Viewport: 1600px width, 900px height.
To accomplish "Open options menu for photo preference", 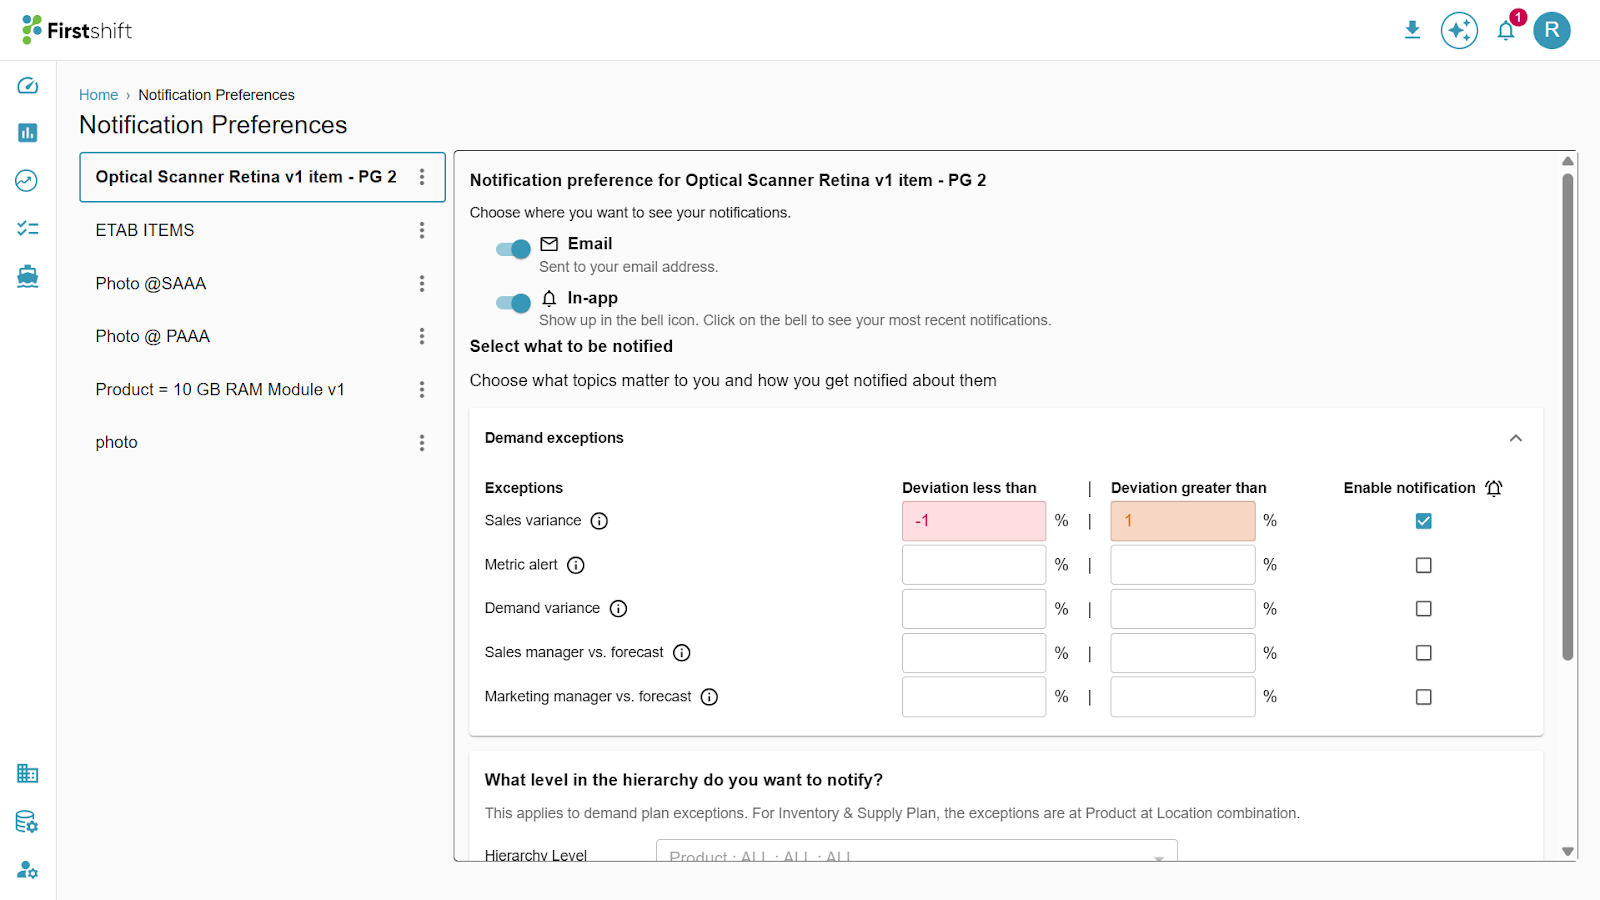I will tap(422, 442).
